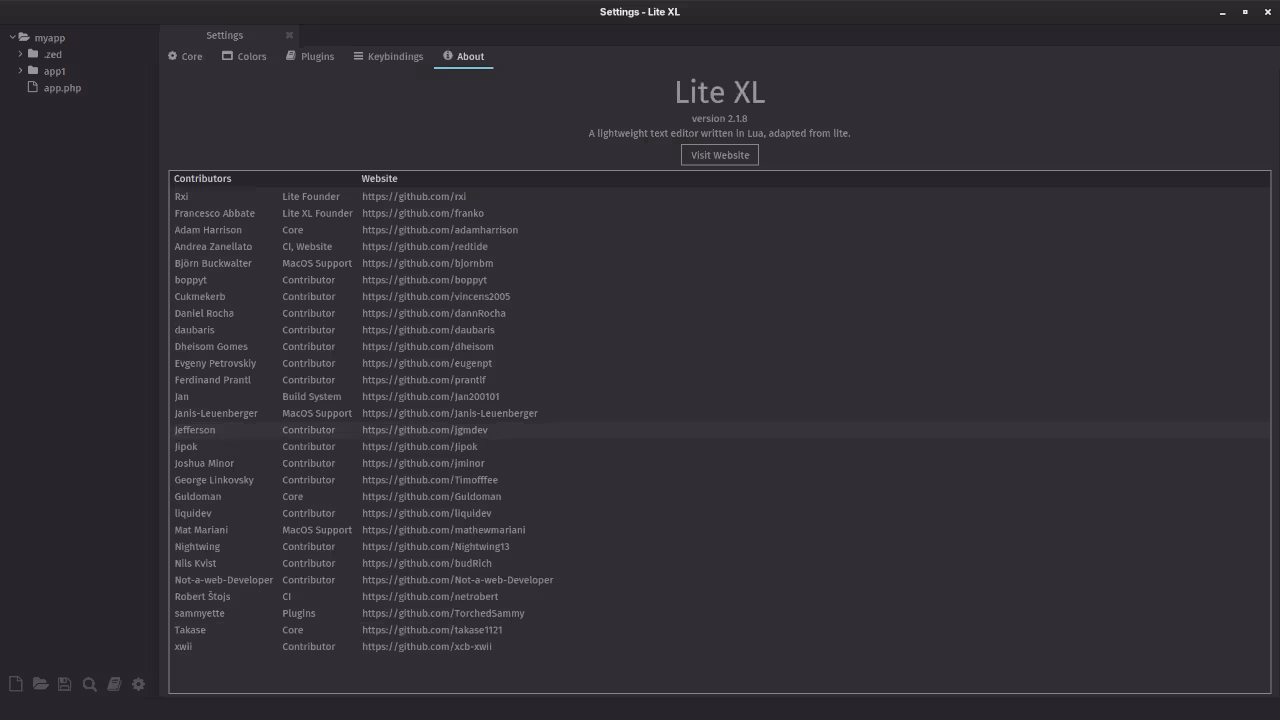Screen dimensions: 1280x720
Task: Collapse the myapp project tree
Action: tap(10, 37)
